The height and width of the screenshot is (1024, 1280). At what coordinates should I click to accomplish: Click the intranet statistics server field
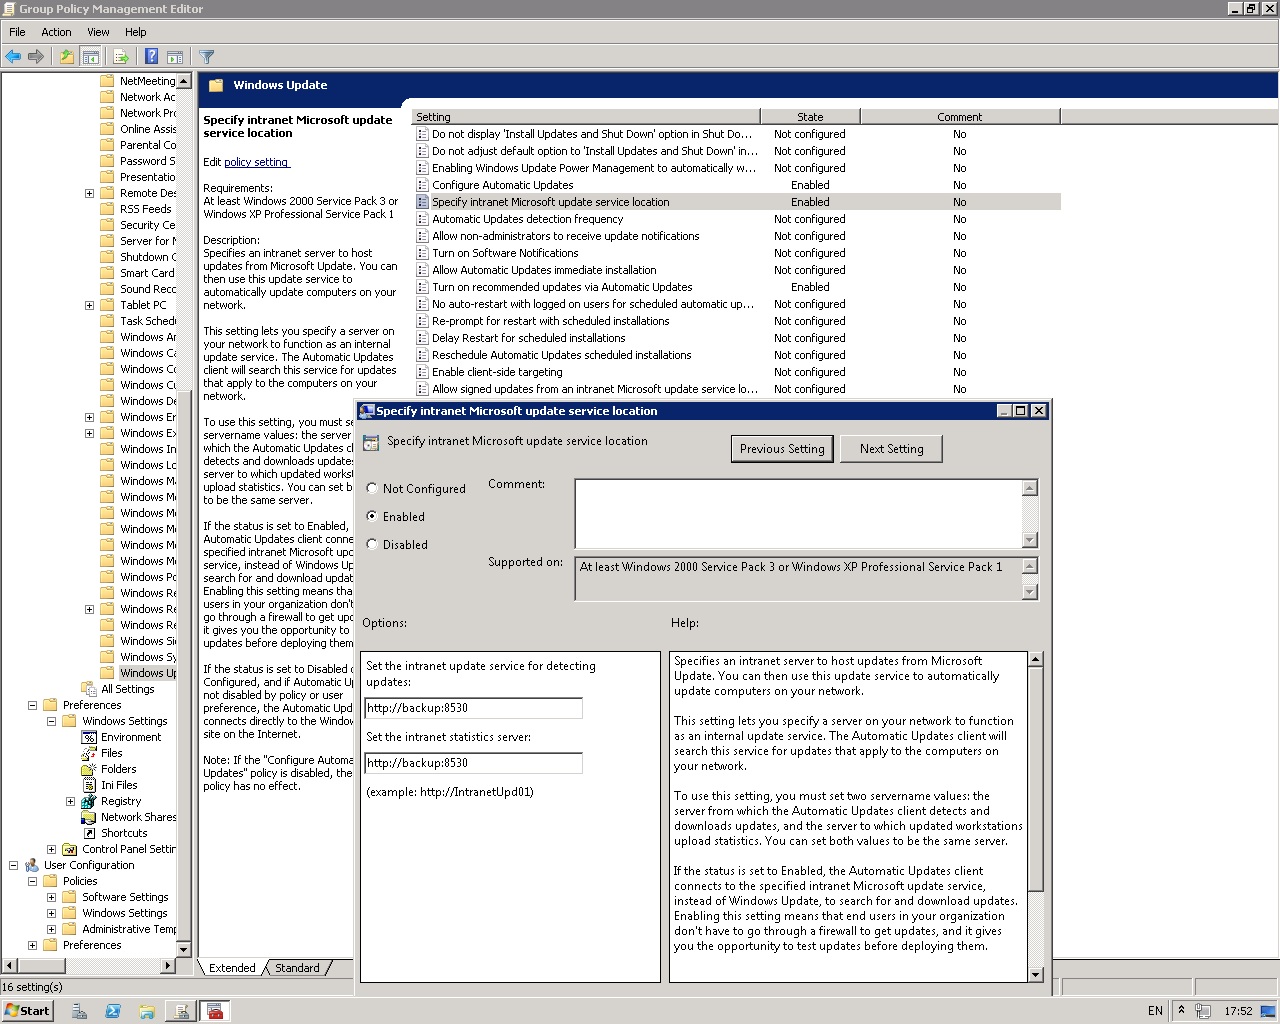point(473,763)
